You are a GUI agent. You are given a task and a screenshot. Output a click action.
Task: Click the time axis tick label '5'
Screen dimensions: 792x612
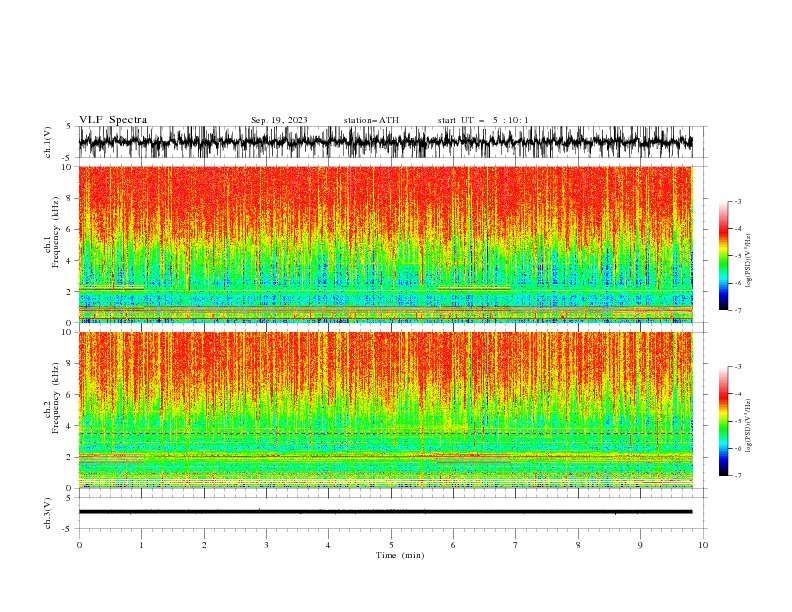click(391, 545)
